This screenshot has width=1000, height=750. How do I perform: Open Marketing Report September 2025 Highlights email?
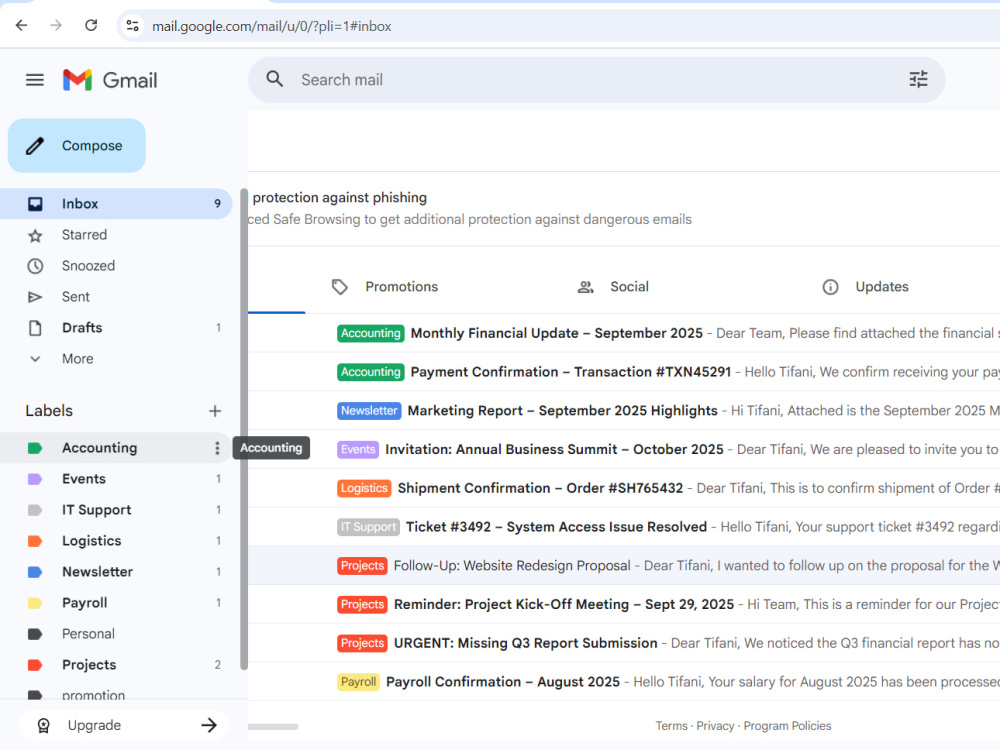pyautogui.click(x=624, y=411)
